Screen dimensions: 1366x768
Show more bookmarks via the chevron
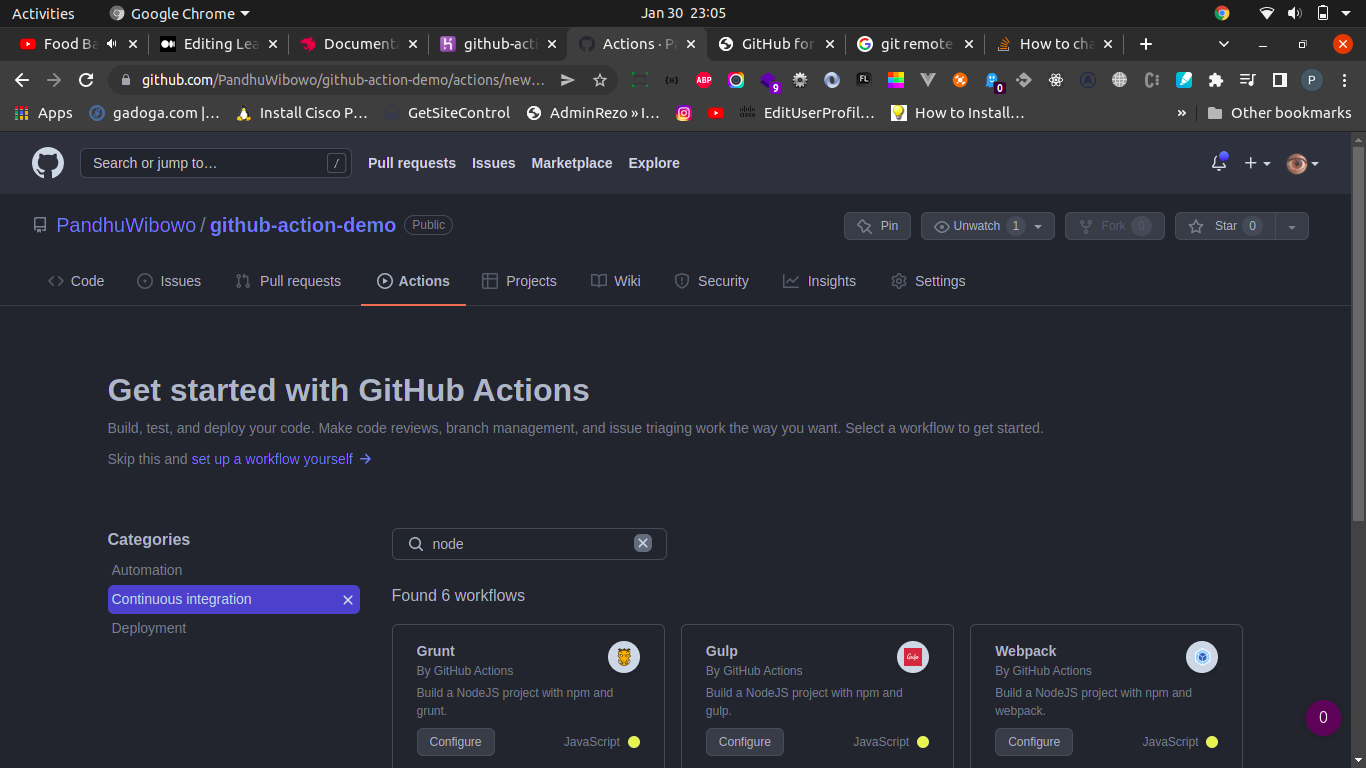1182,113
